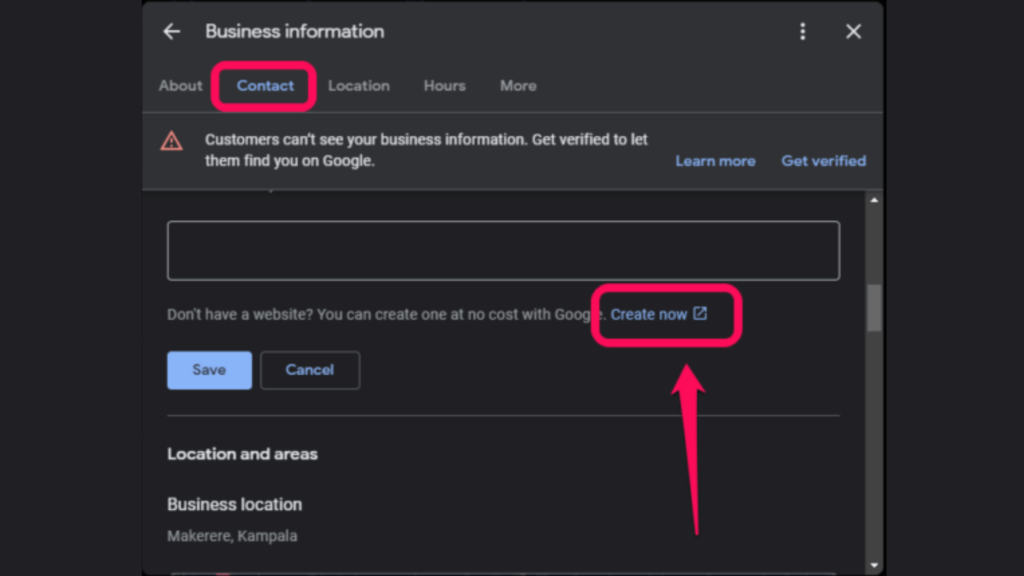
Task: Click the external-link icon beside Create now
Action: [x=700, y=313]
